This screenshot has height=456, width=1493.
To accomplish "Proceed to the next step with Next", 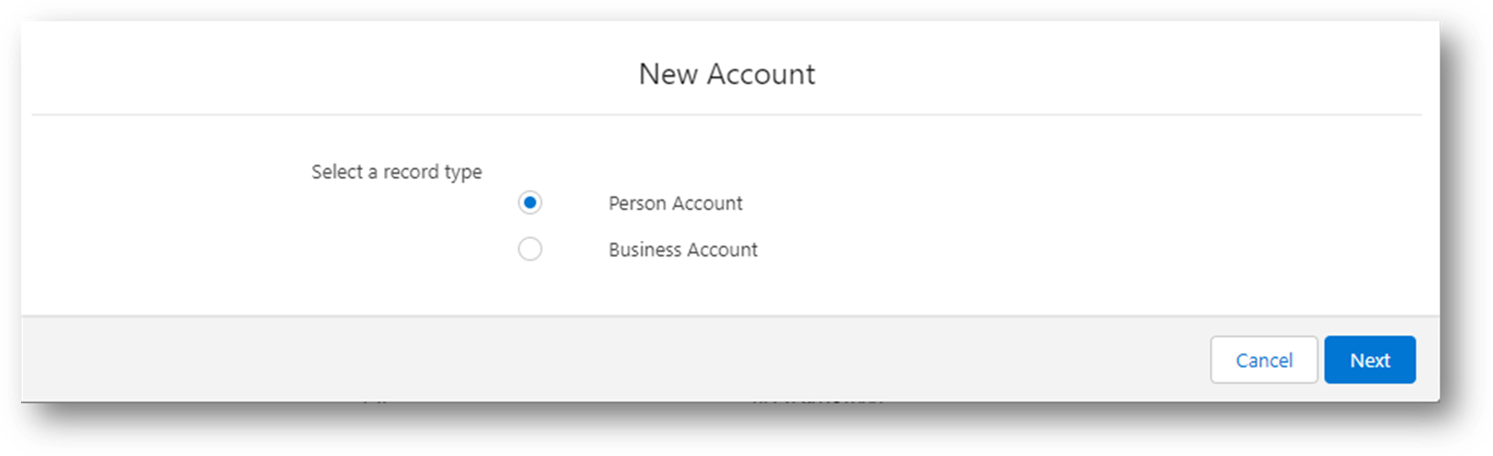I will [x=1370, y=360].
